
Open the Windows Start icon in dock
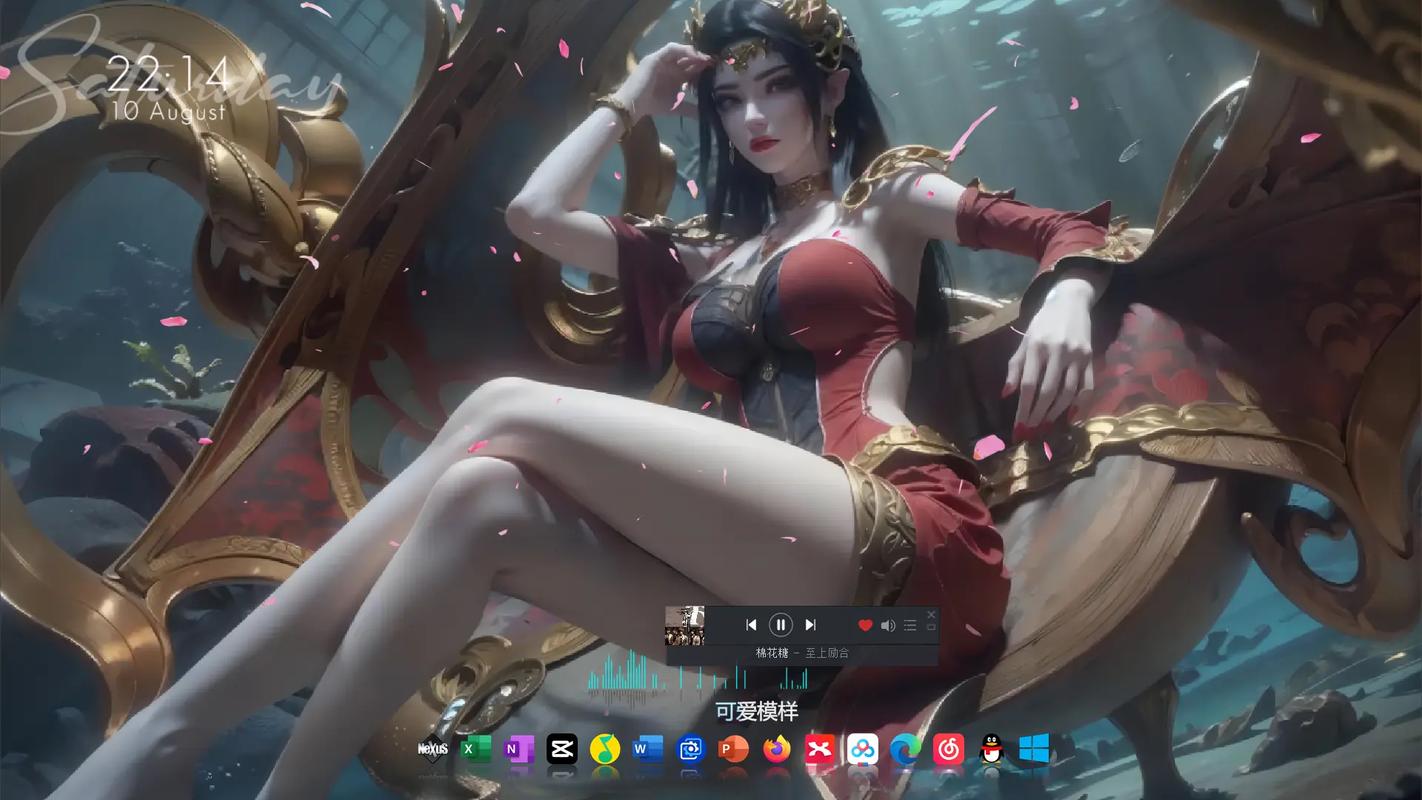1034,748
